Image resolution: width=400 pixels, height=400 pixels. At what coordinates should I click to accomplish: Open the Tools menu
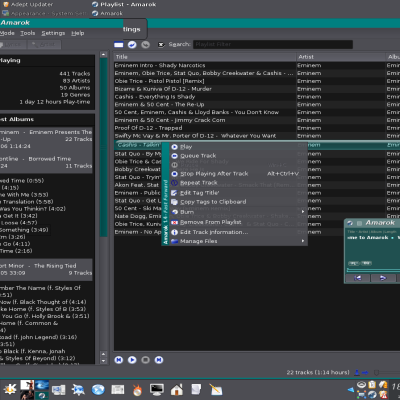(28, 33)
